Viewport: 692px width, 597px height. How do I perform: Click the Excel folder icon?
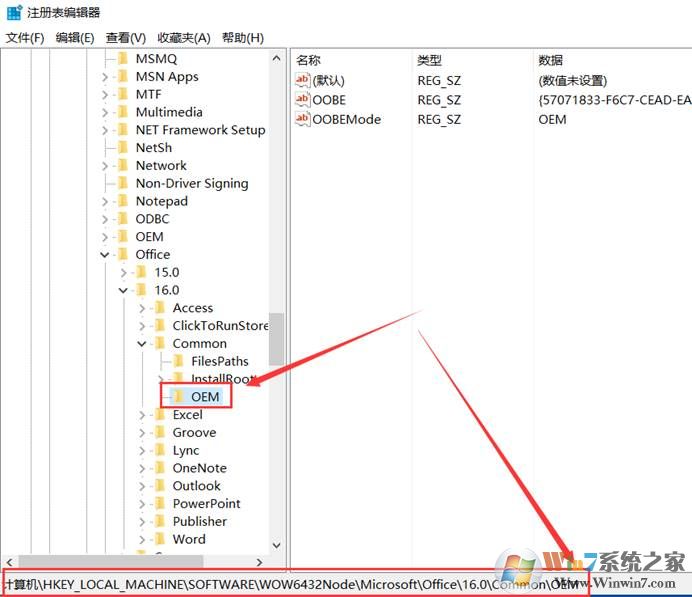coord(160,414)
